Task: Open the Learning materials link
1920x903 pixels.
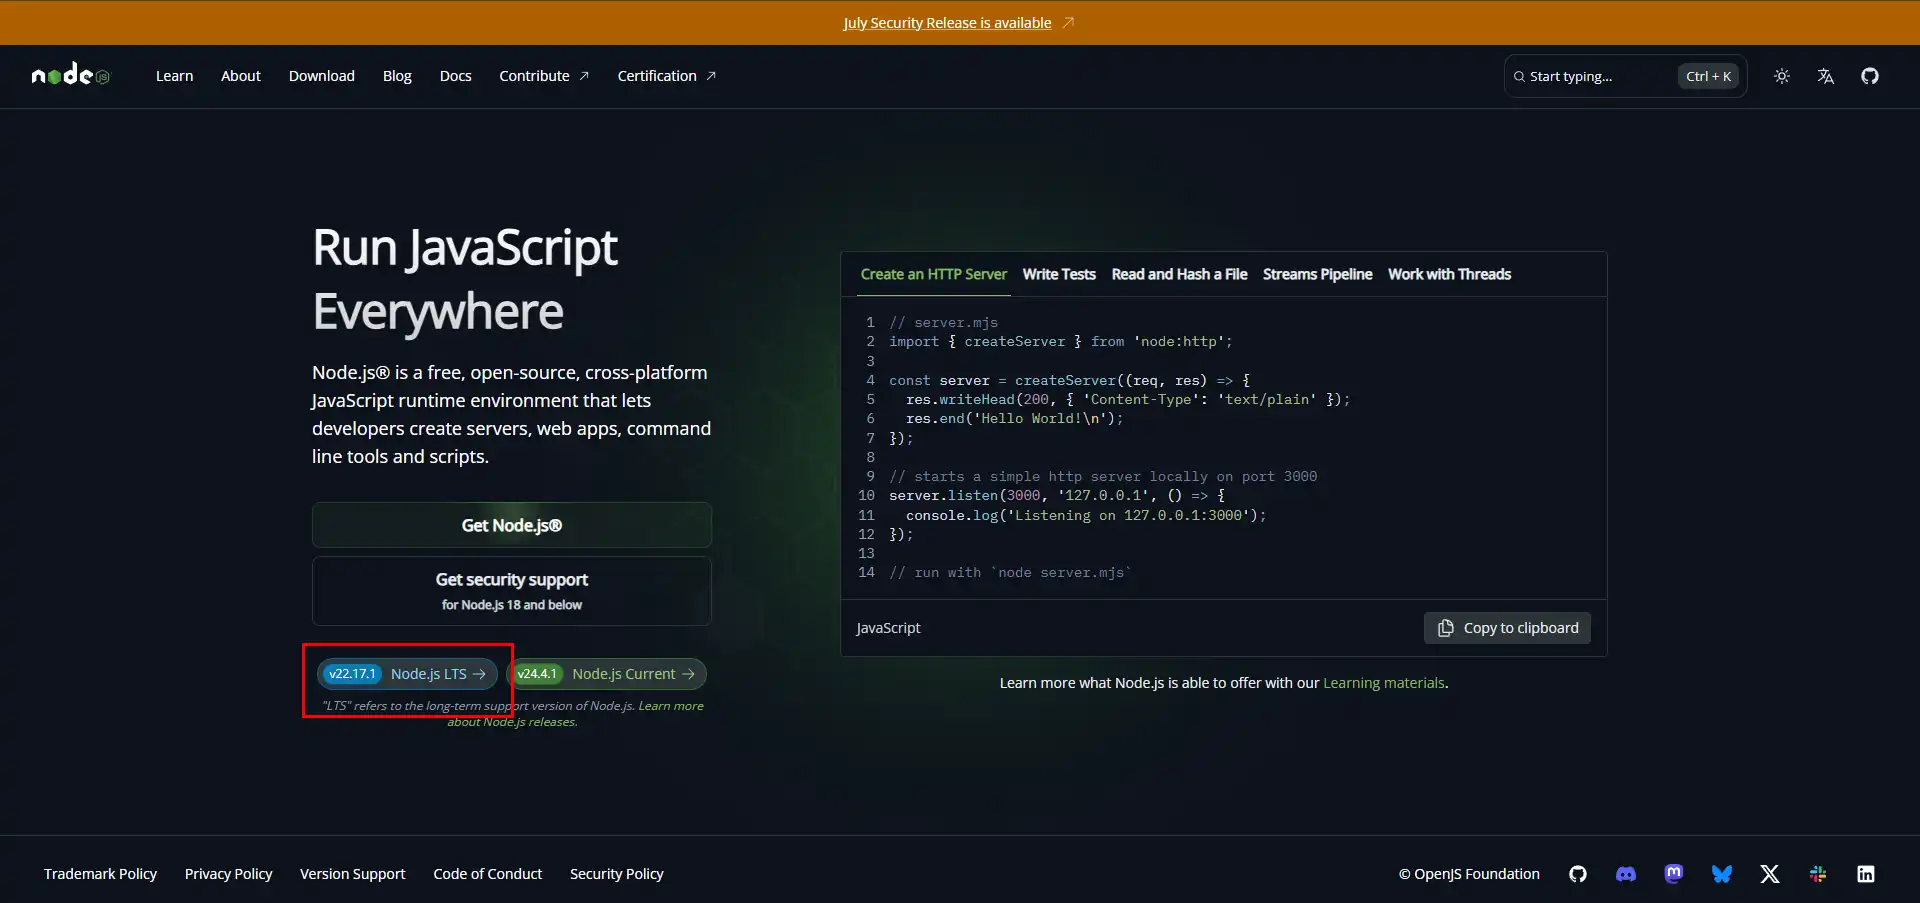Action: point(1384,682)
